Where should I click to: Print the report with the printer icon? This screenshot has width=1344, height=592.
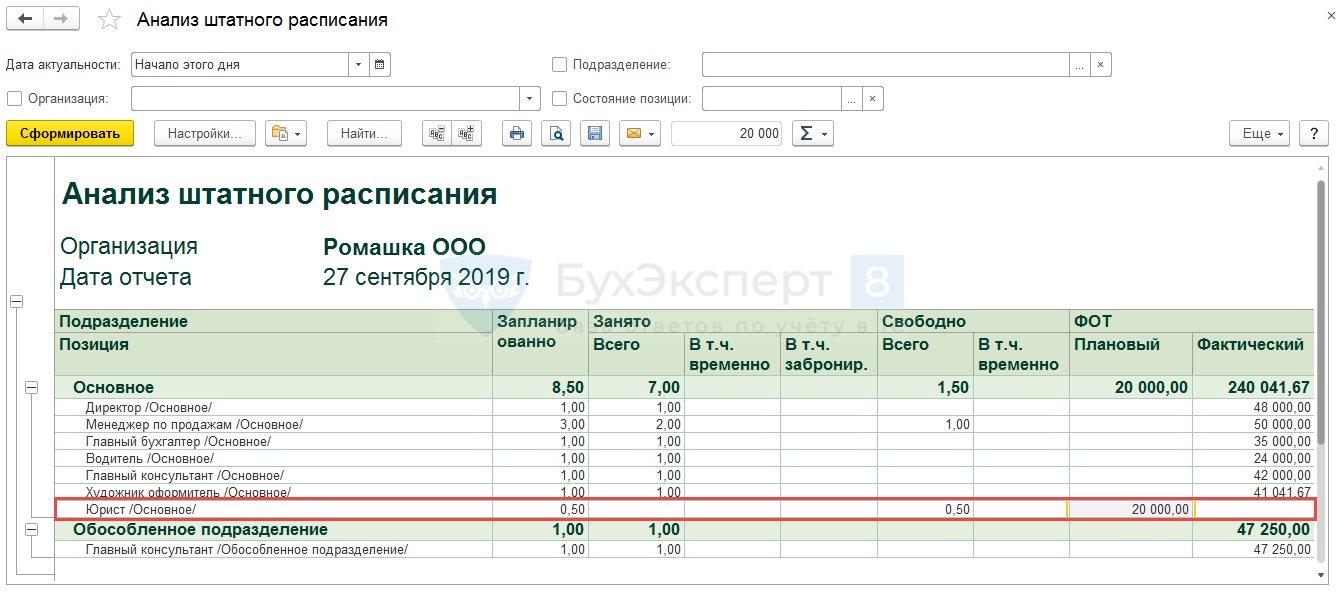click(x=517, y=134)
